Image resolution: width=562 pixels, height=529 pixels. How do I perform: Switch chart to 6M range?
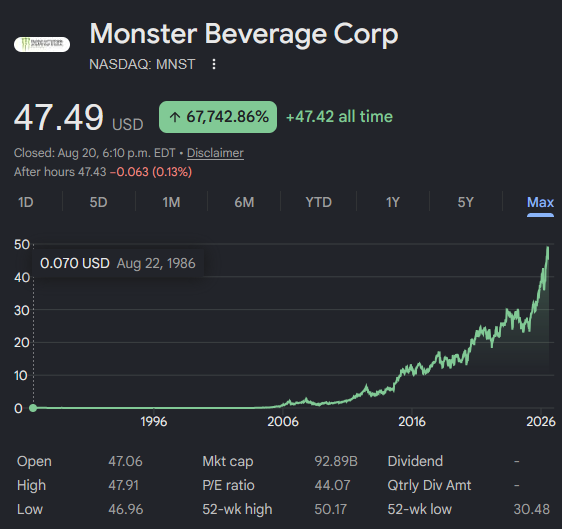click(x=244, y=202)
